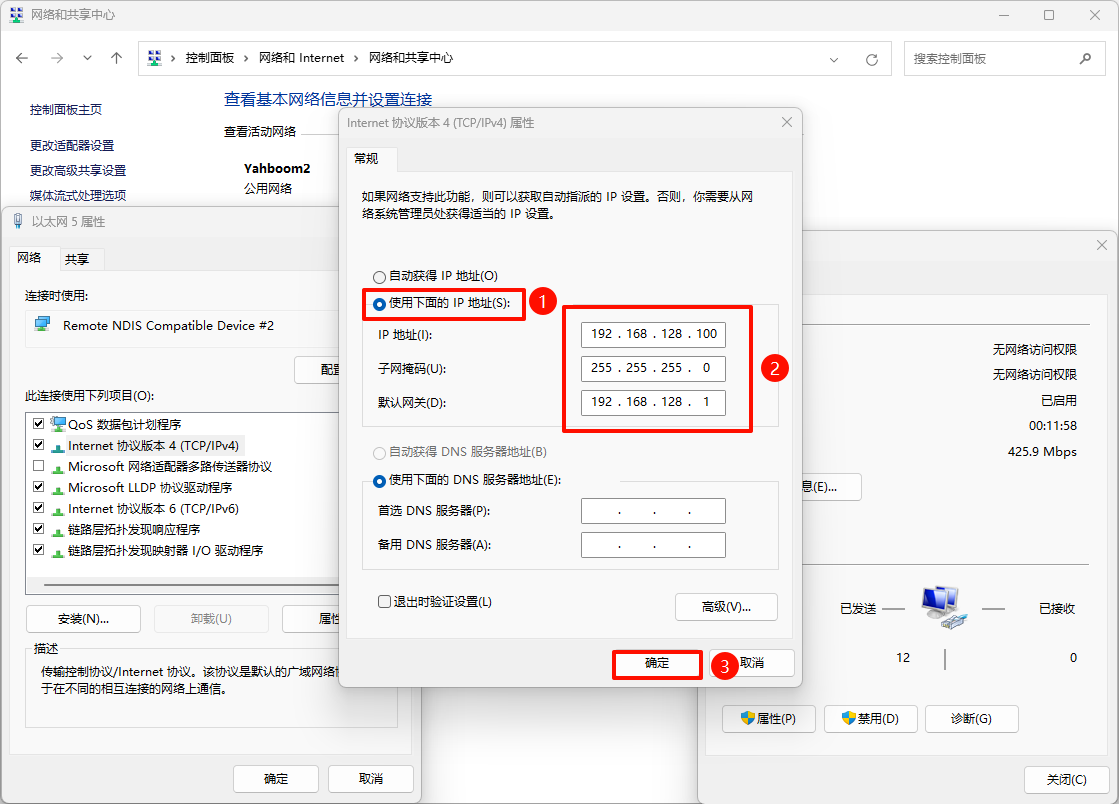1119x804 pixels.
Task: Click 高级(V)... advanced button
Action: (726, 607)
